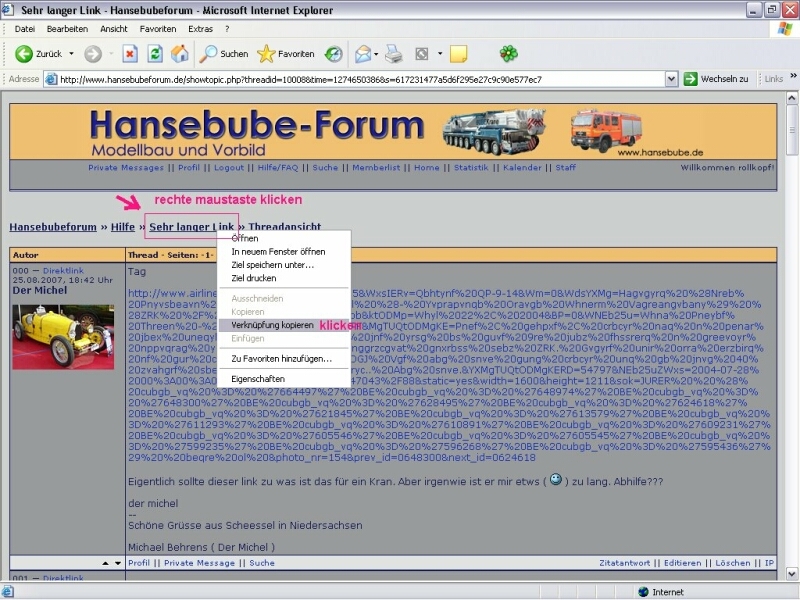Image resolution: width=800 pixels, height=600 pixels.
Task: Open Private Message link in post footer
Action: point(199,563)
